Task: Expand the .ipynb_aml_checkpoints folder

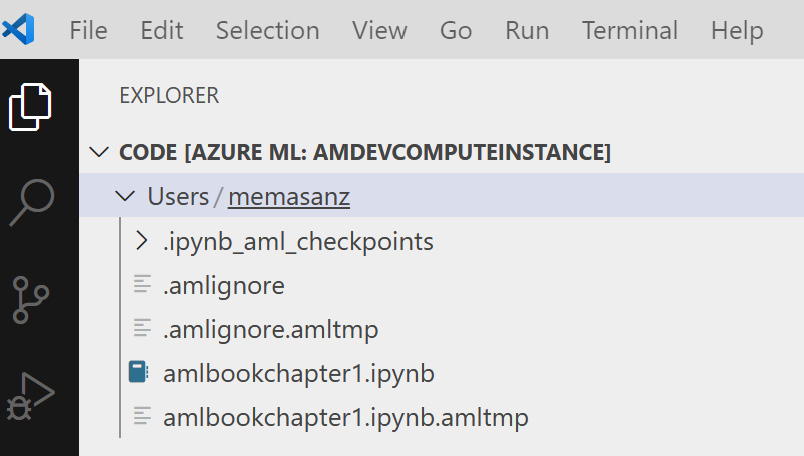Action: [142, 241]
